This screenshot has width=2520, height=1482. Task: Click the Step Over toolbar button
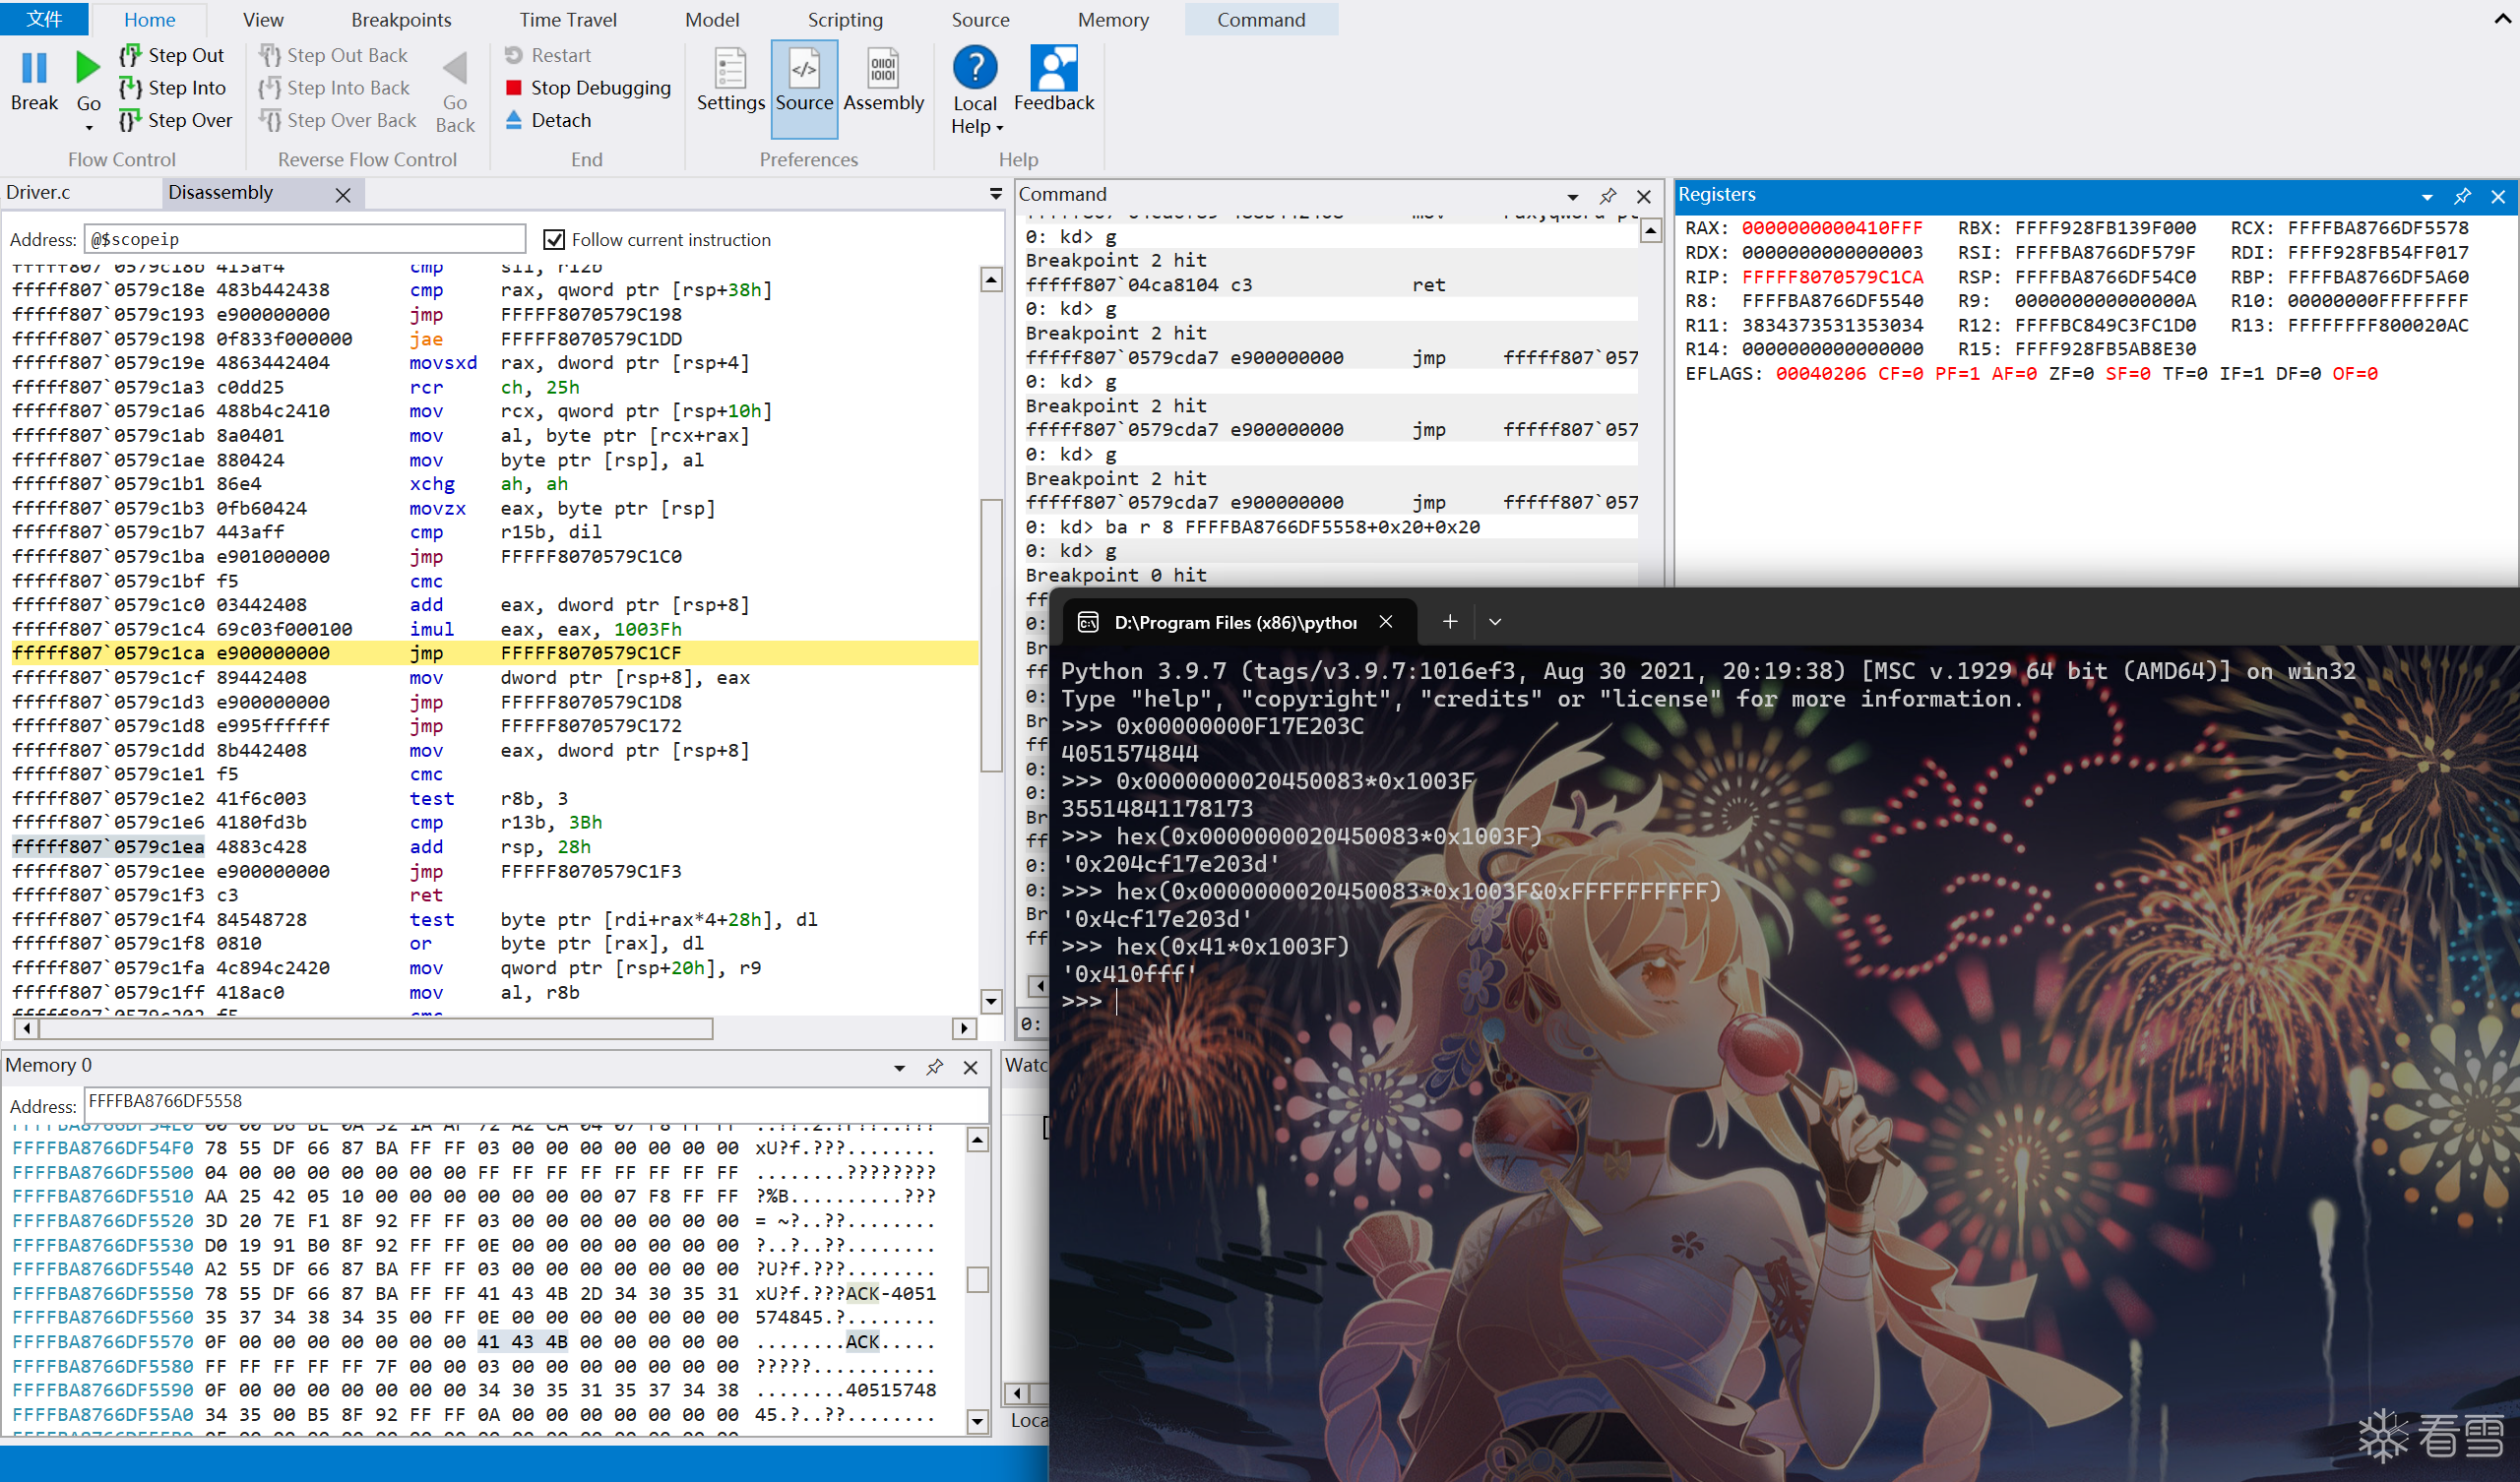pos(176,120)
